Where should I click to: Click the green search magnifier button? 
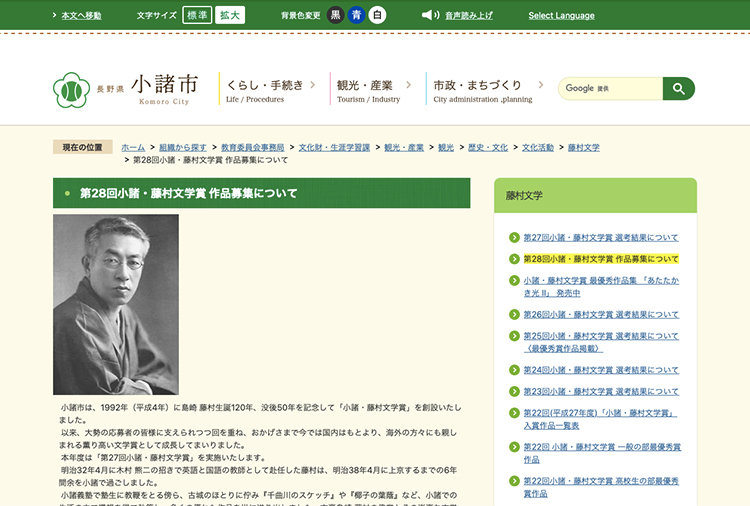click(678, 88)
